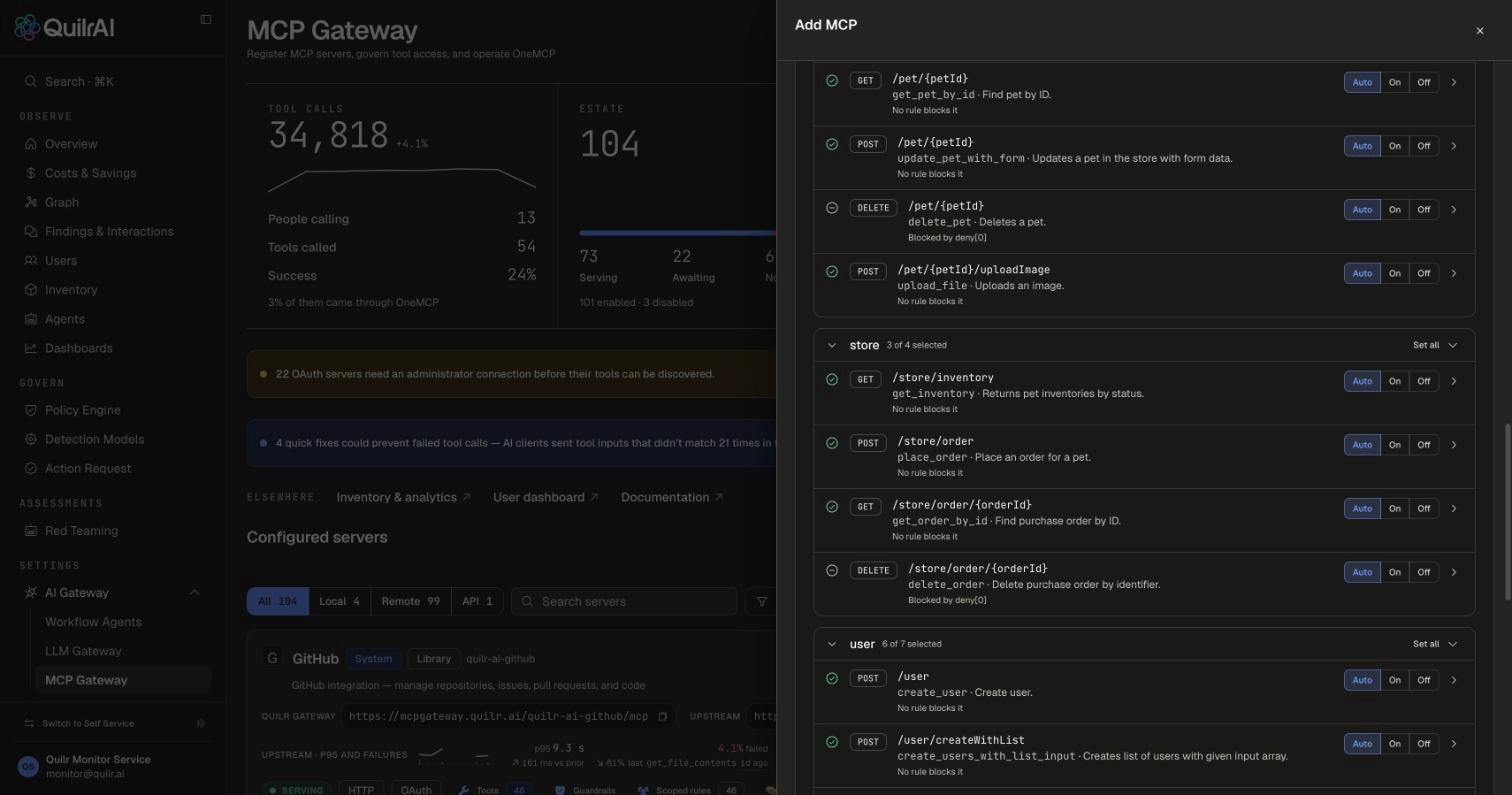Close the Add MCP panel
Viewport: 1512px width, 795px height.
1480,31
